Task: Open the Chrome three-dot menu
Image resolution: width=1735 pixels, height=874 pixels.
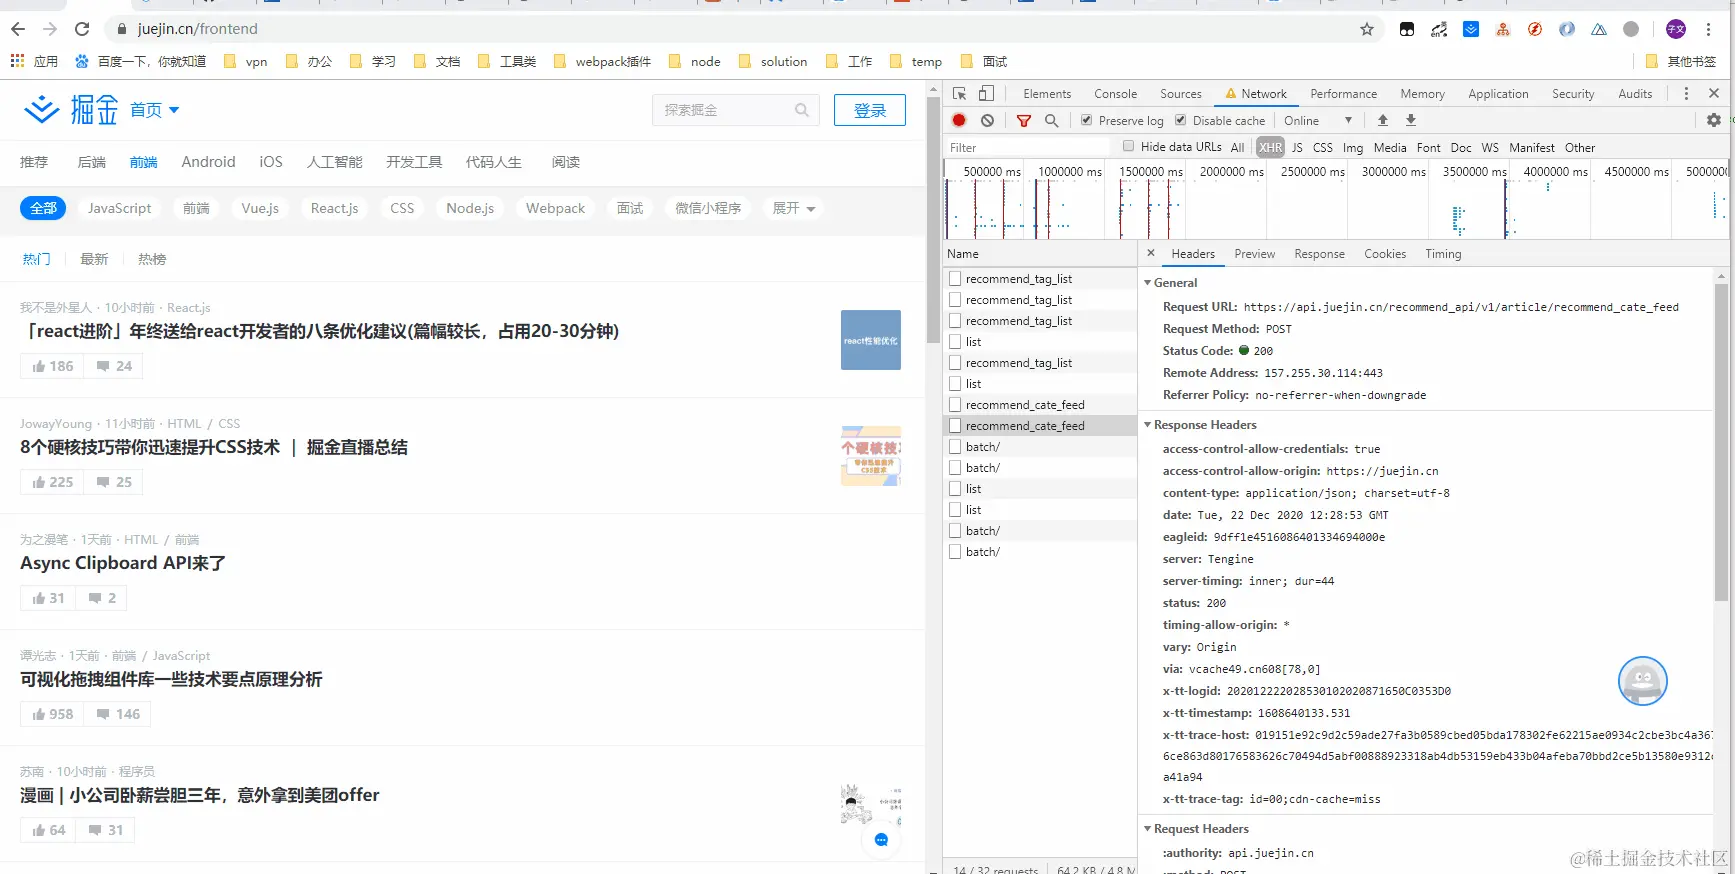Action: coord(1709,29)
